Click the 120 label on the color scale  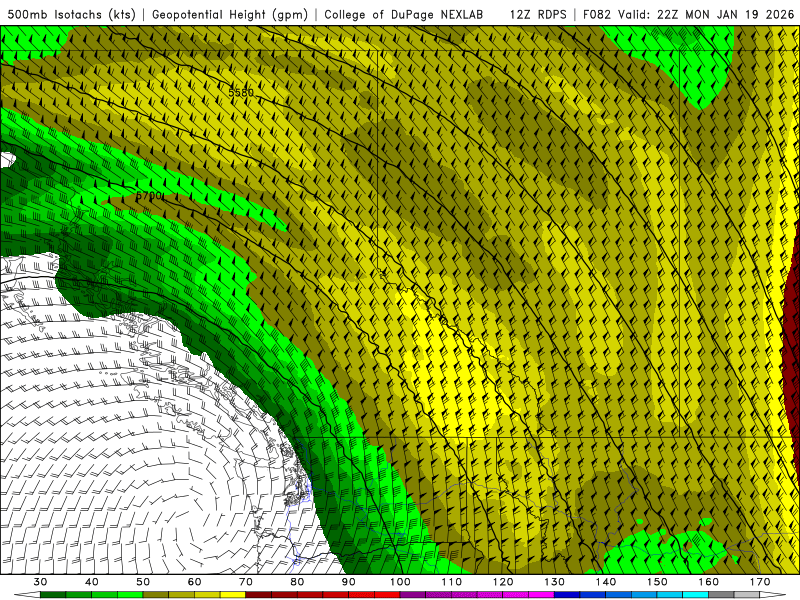pos(503,582)
